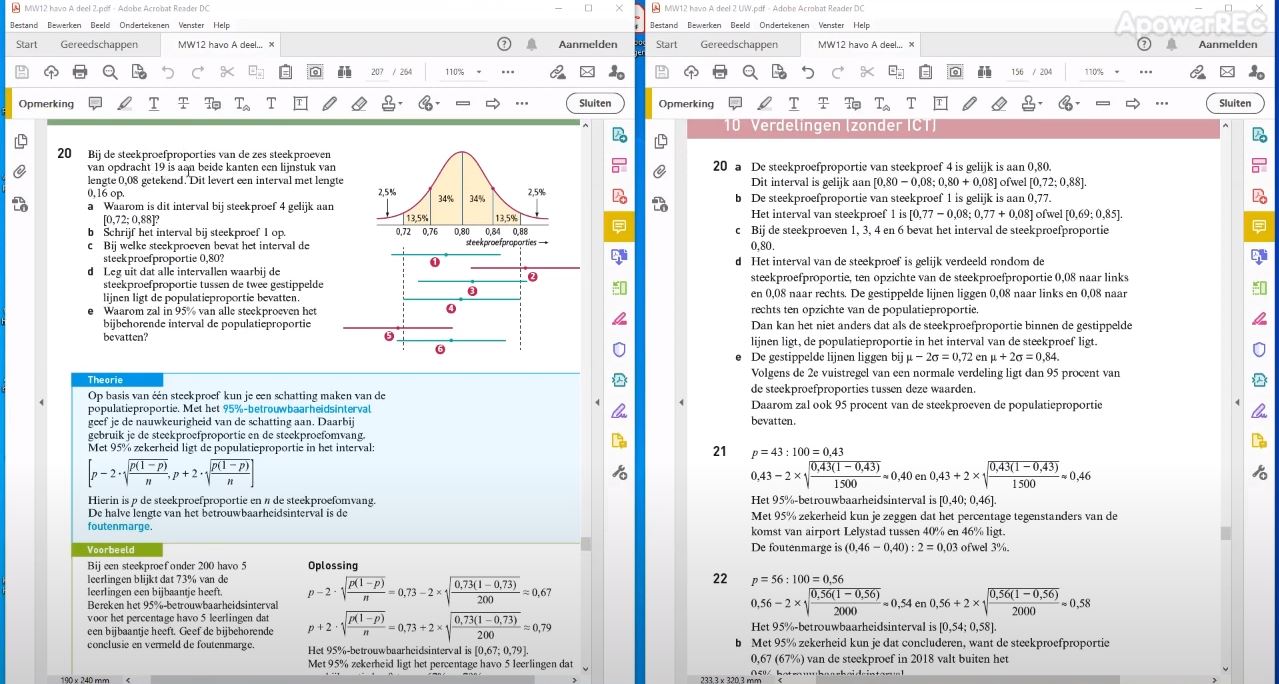1279x684 pixels.
Task: Close the MW12 havo A deel tab in left window
Action: (x=271, y=44)
